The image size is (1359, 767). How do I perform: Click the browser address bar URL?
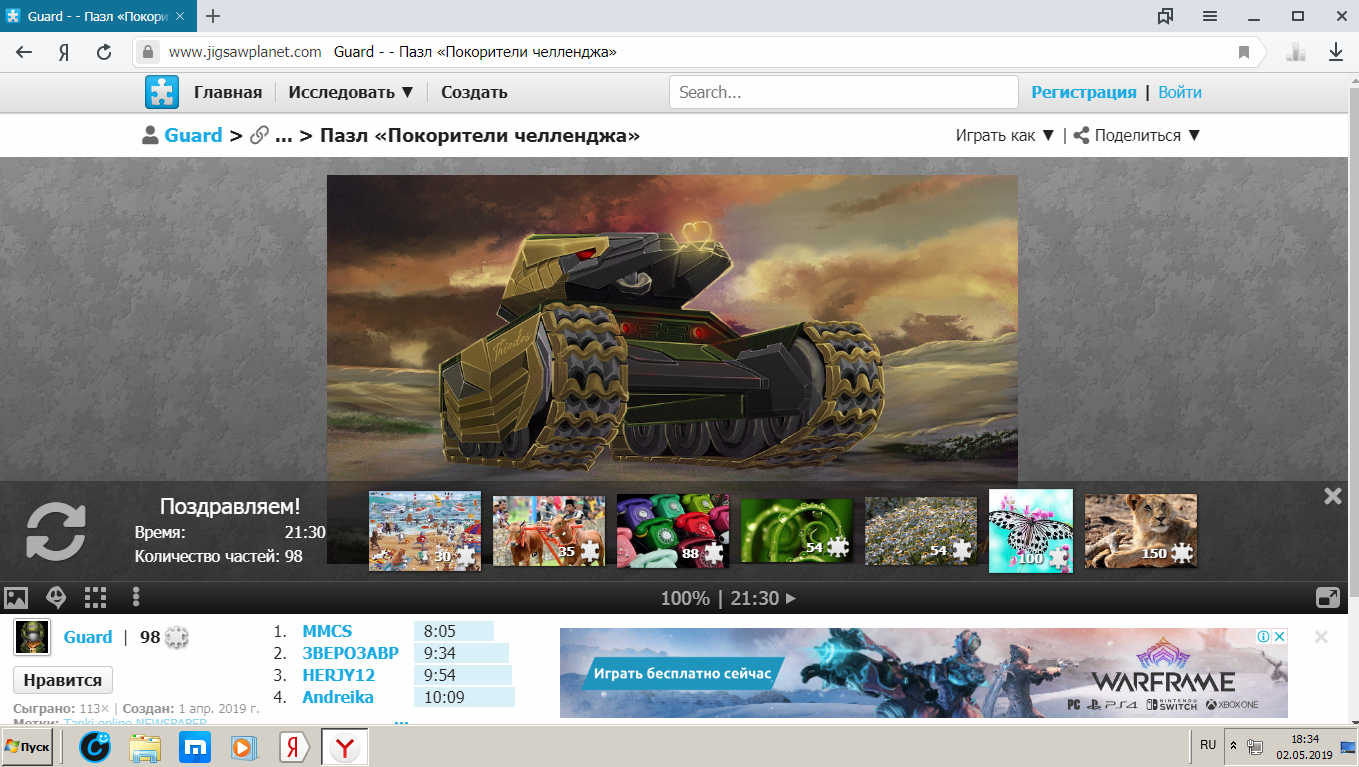click(244, 52)
